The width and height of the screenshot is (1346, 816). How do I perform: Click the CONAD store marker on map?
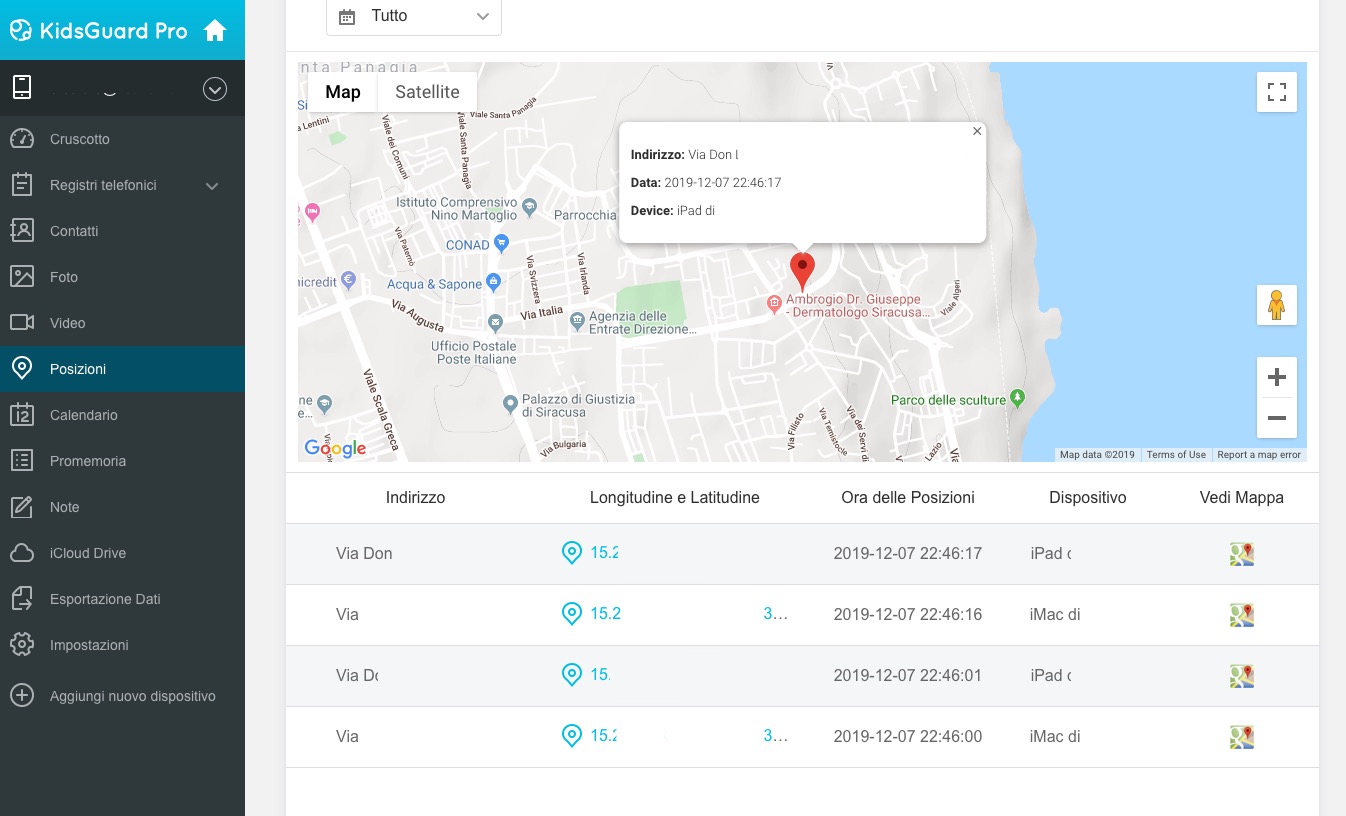click(x=502, y=243)
